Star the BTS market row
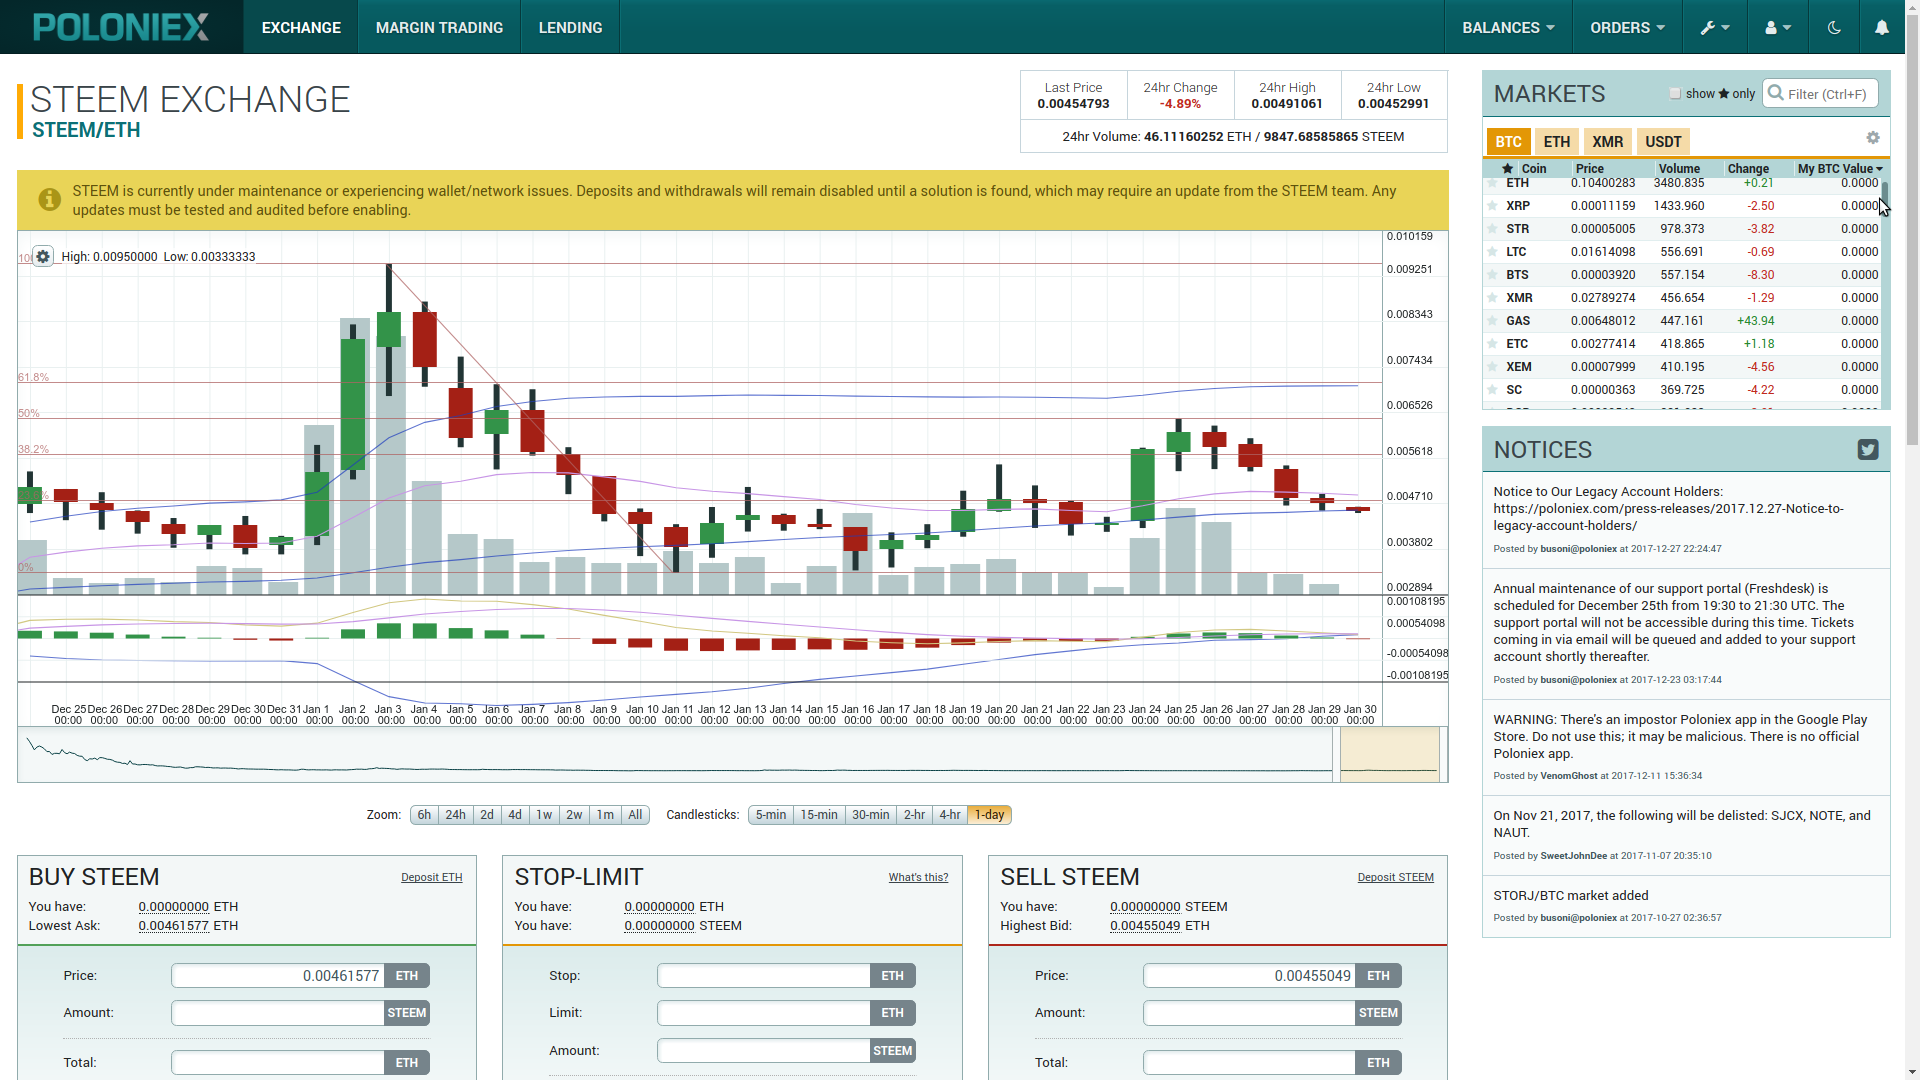 (x=1492, y=275)
